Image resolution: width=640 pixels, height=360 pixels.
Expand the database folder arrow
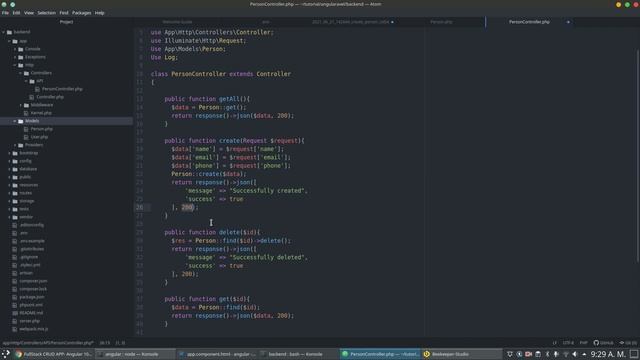tap(9, 169)
